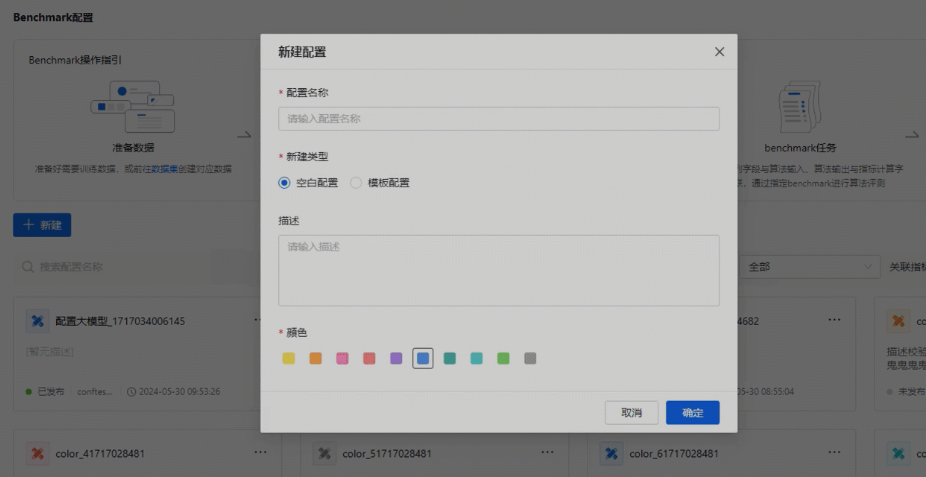The height and width of the screenshot is (477, 926).
Task: Click the 准备数据 illustration icon
Action: click(x=133, y=107)
